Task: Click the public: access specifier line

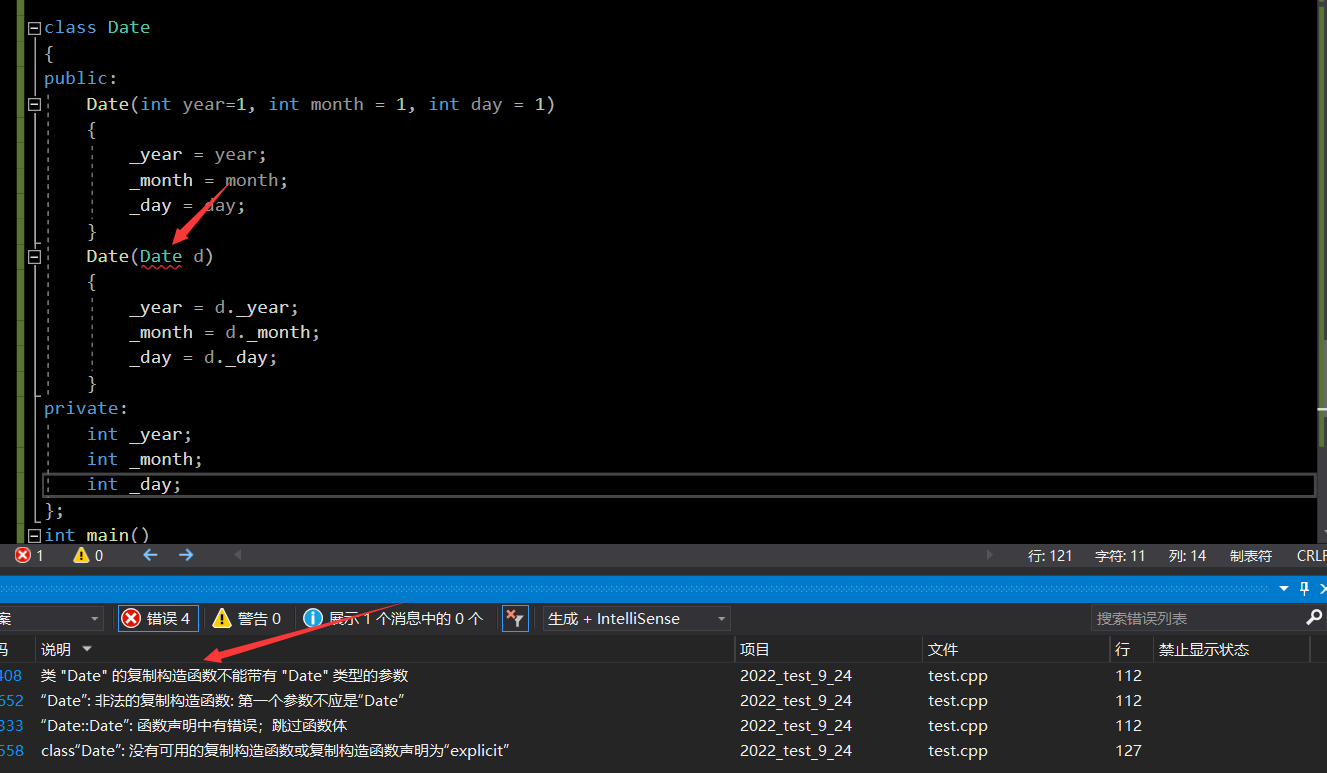Action: tap(81, 79)
